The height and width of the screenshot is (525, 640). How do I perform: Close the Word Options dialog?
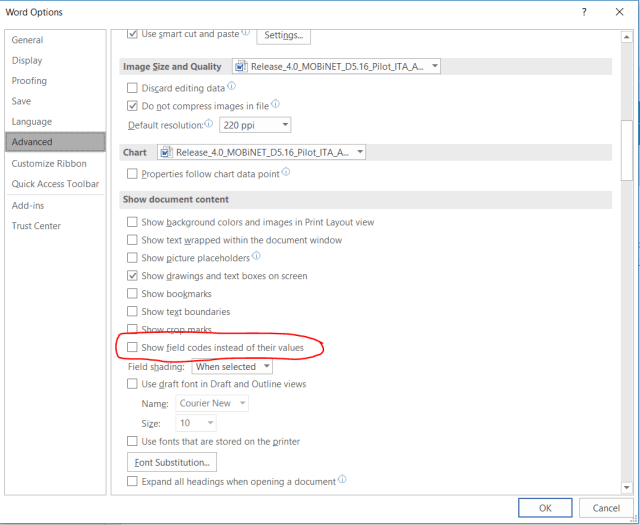tap(619, 12)
